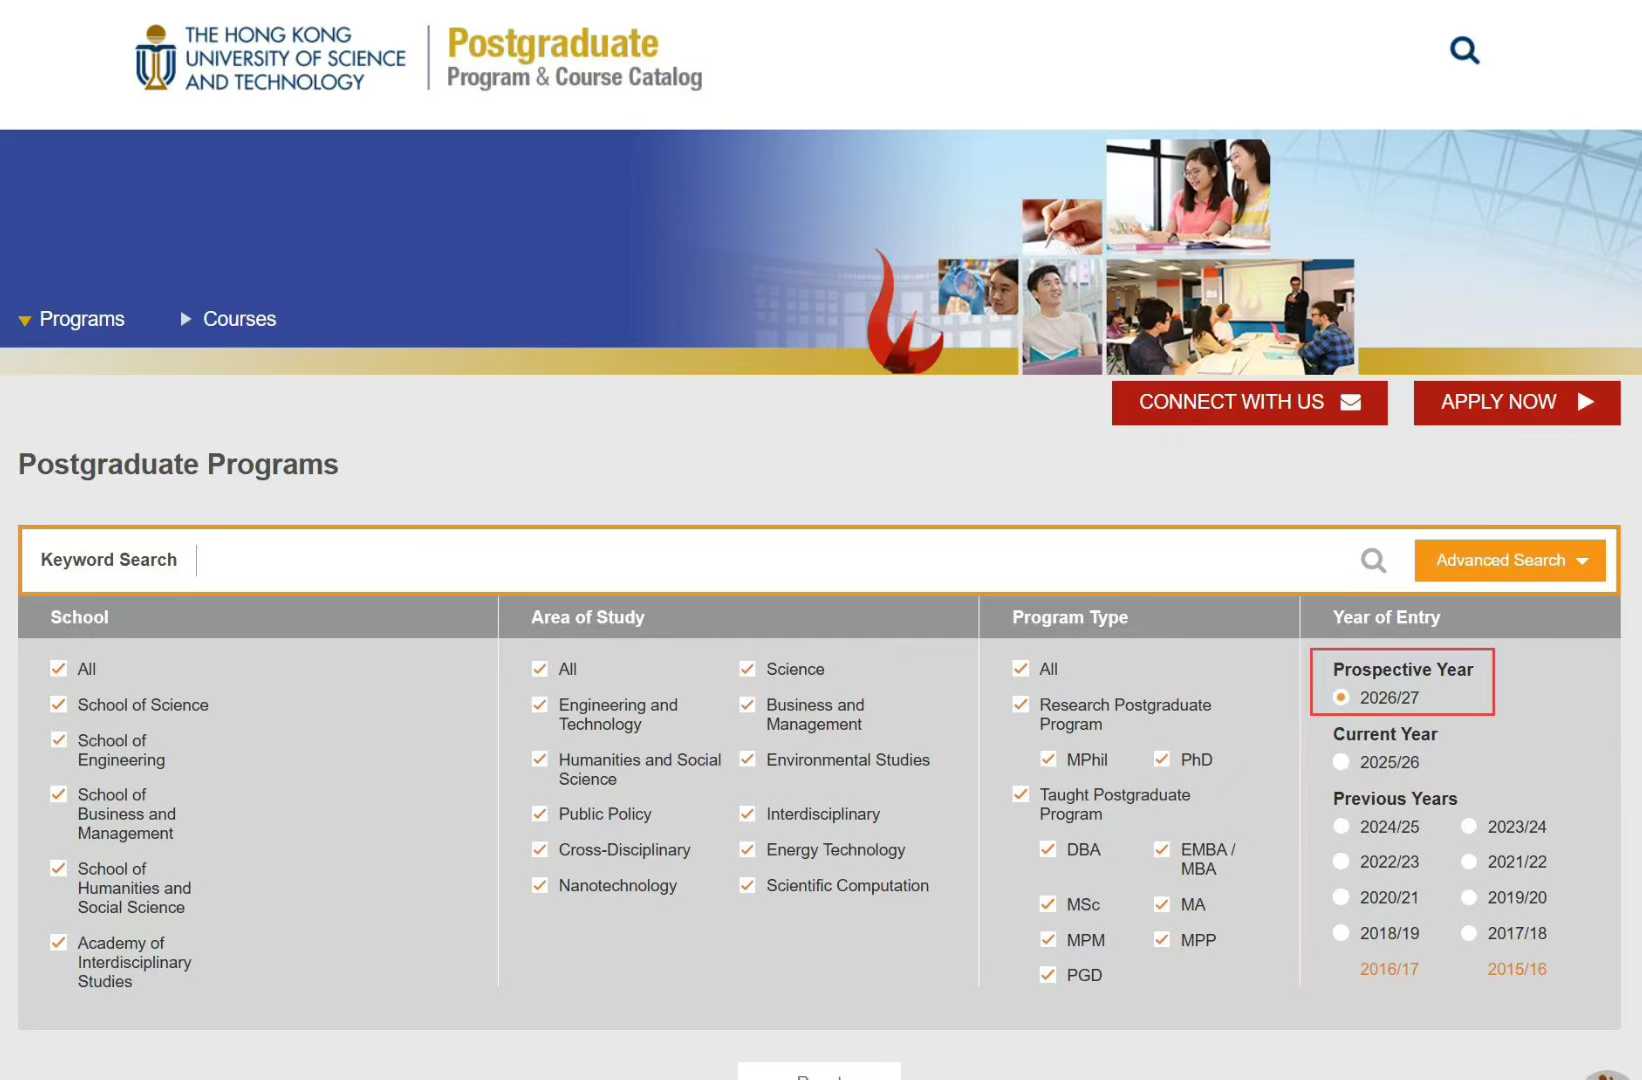Click envelope icon on Connect With Us
The width and height of the screenshot is (1642, 1080).
point(1350,402)
